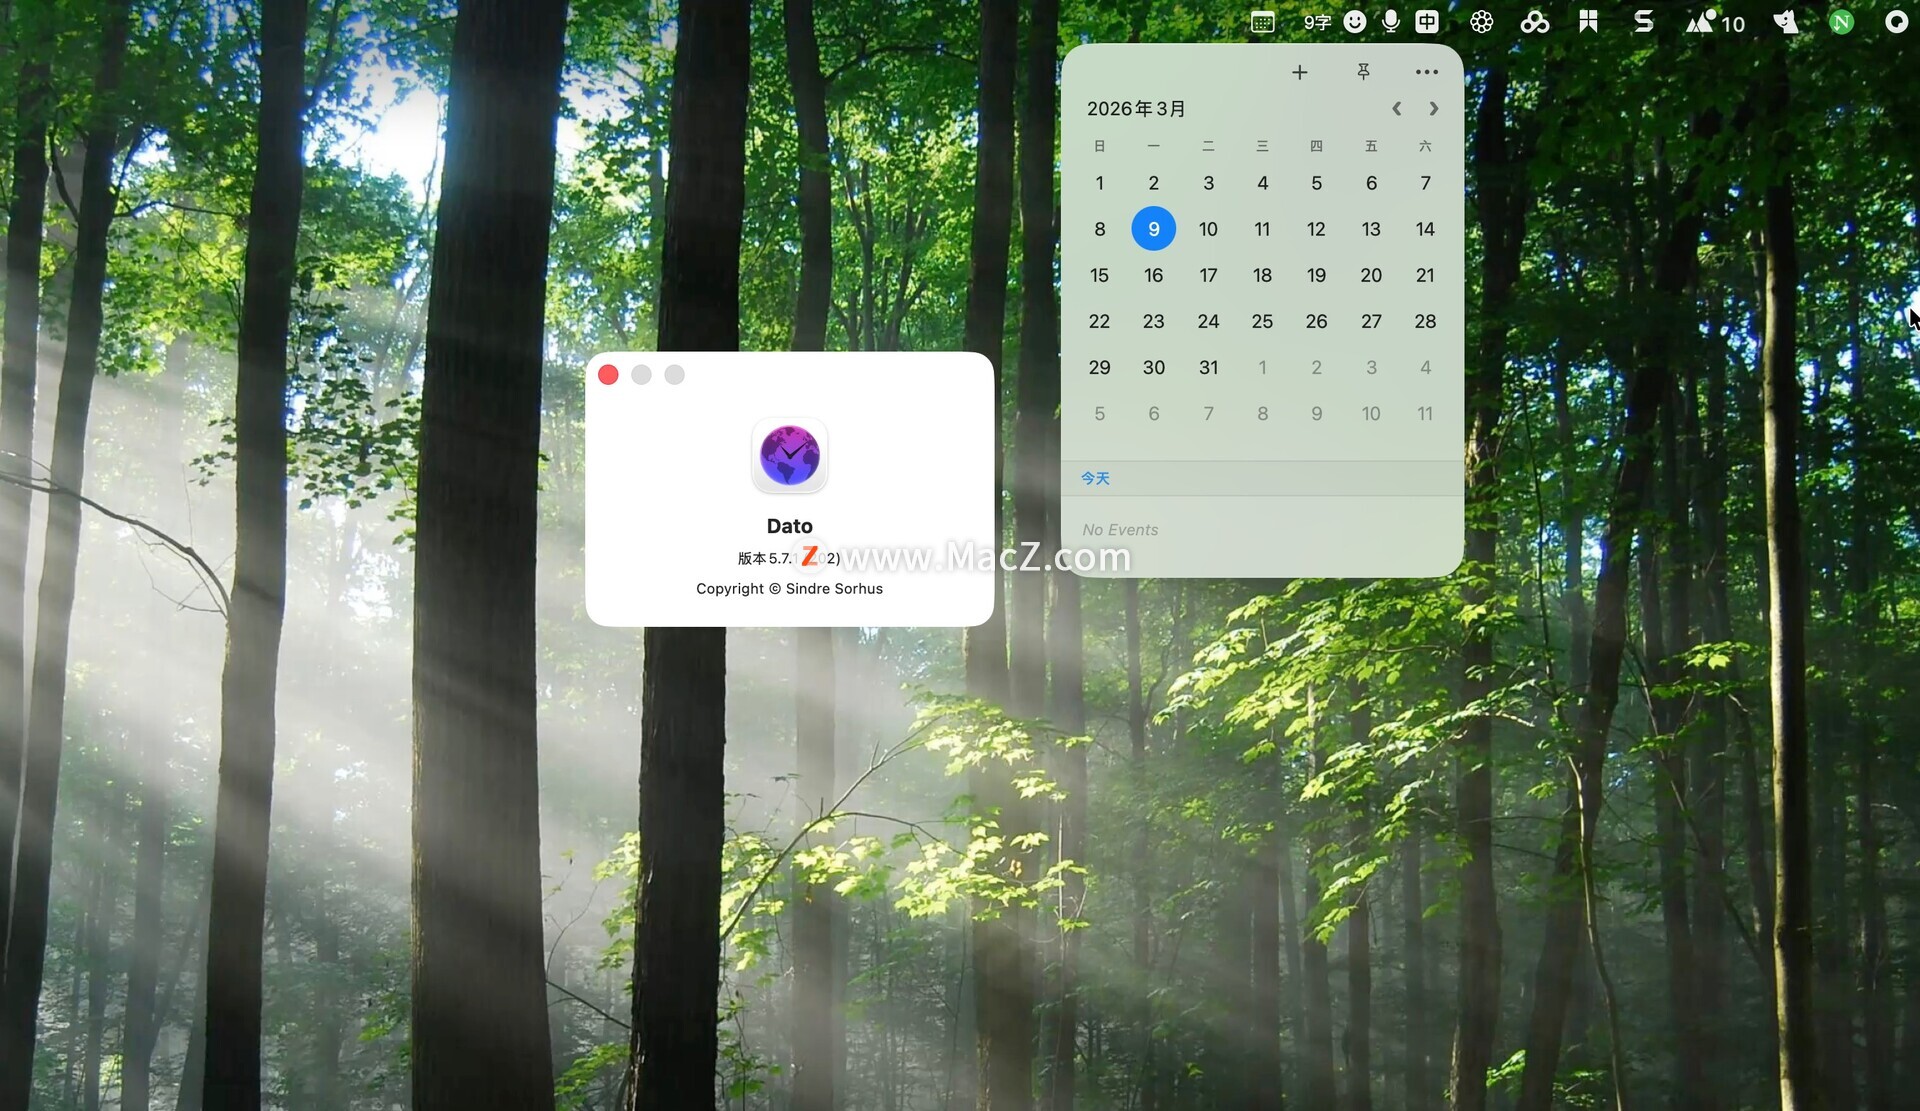Click the microphone icon in menu bar
The image size is (1920, 1111).
pyautogui.click(x=1390, y=22)
